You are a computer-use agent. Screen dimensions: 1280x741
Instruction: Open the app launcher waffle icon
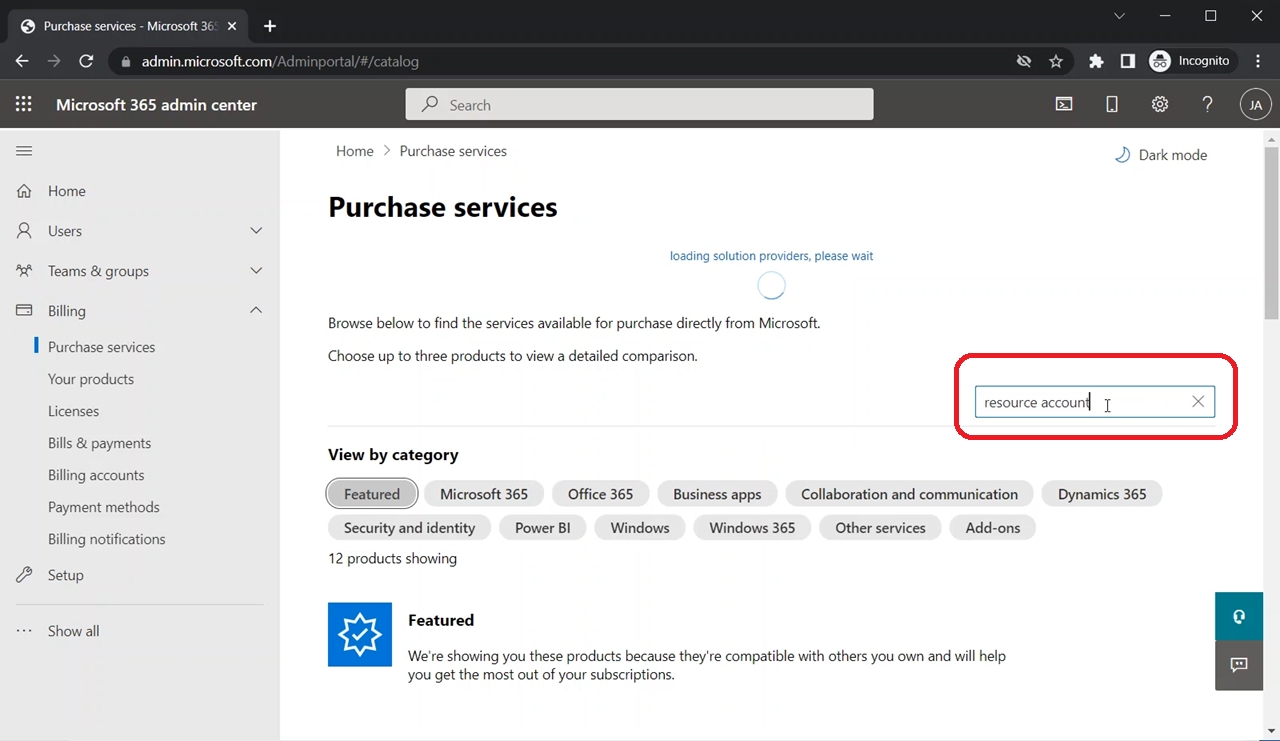click(24, 105)
